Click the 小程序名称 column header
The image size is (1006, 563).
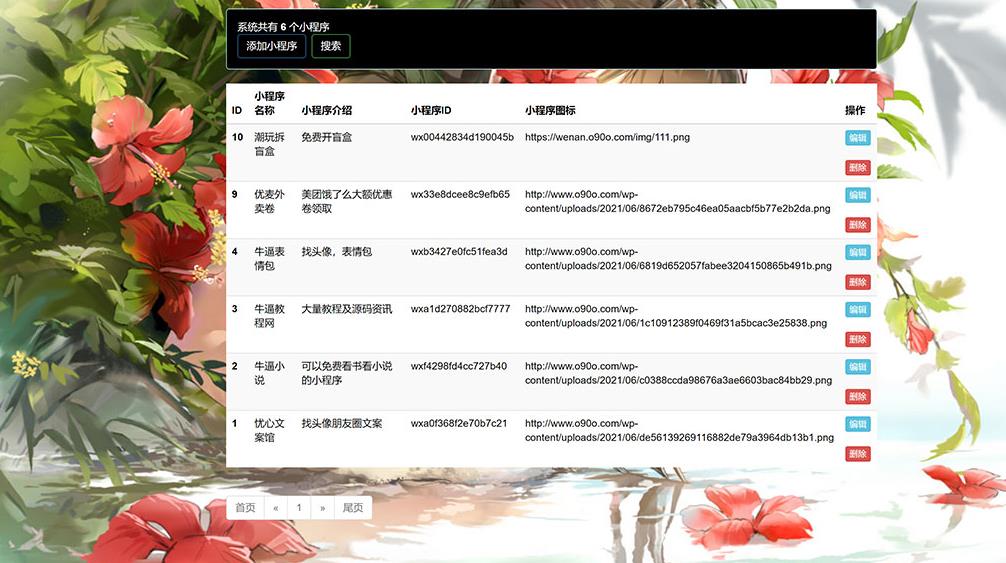coord(269,103)
